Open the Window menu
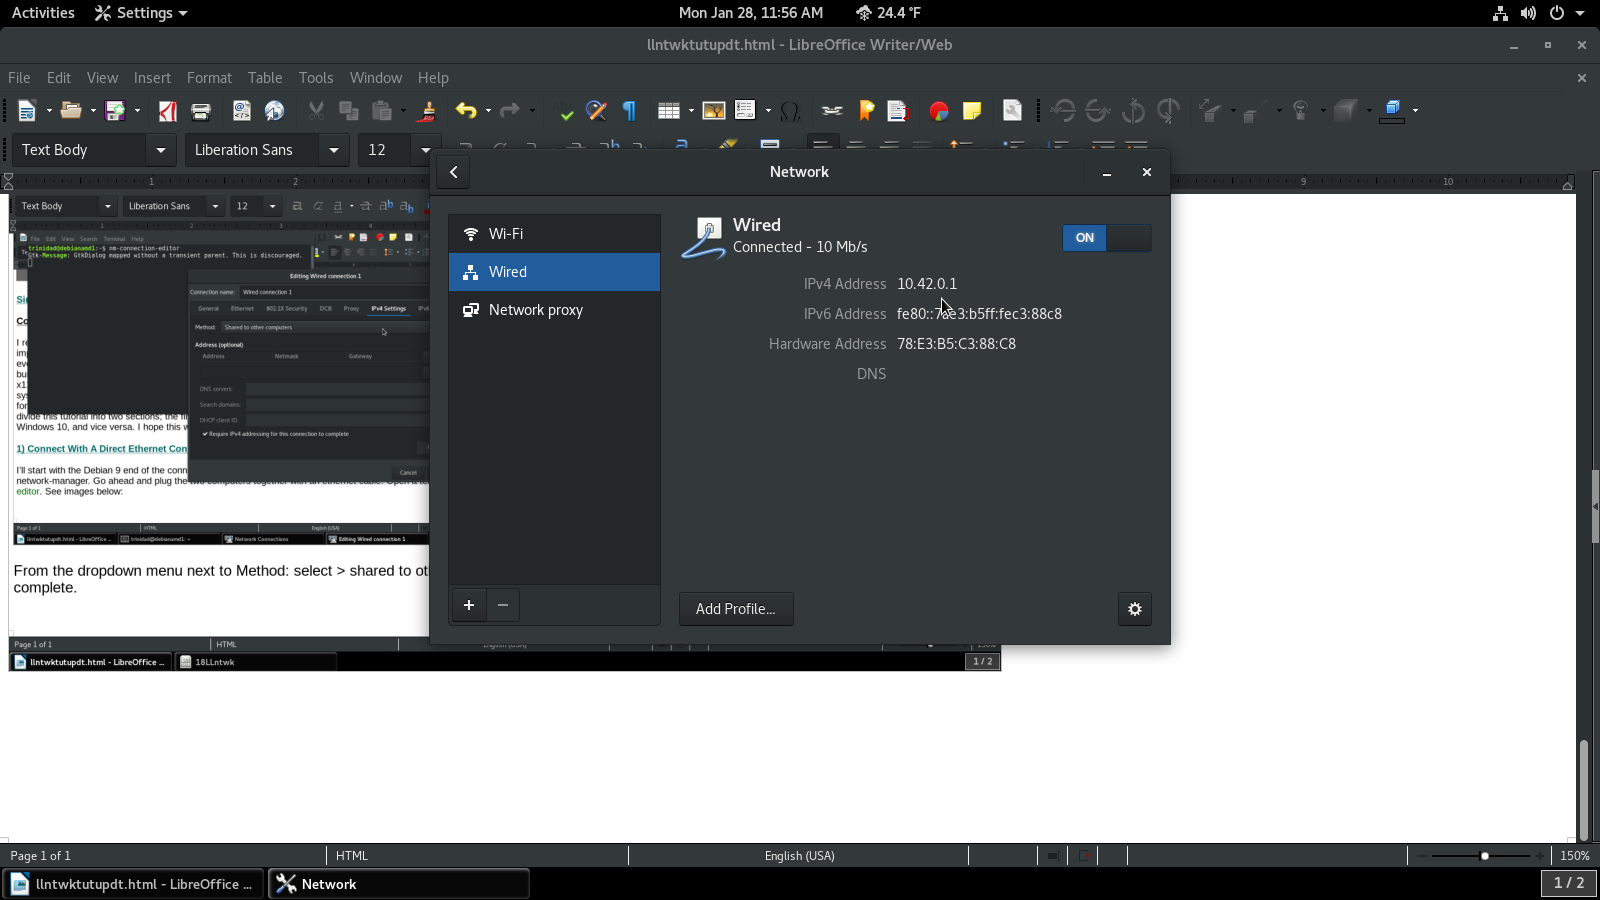Viewport: 1600px width, 900px height. 376,78
